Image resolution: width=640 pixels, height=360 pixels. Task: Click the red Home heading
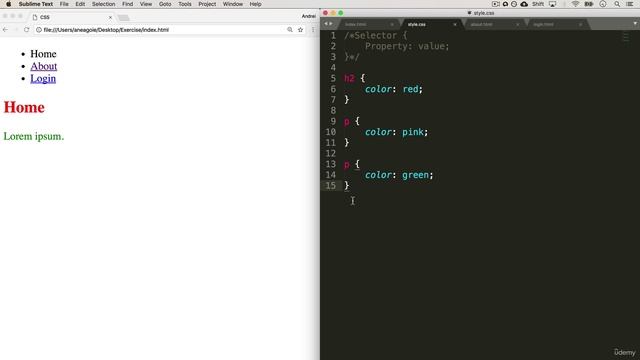pyautogui.click(x=24, y=107)
